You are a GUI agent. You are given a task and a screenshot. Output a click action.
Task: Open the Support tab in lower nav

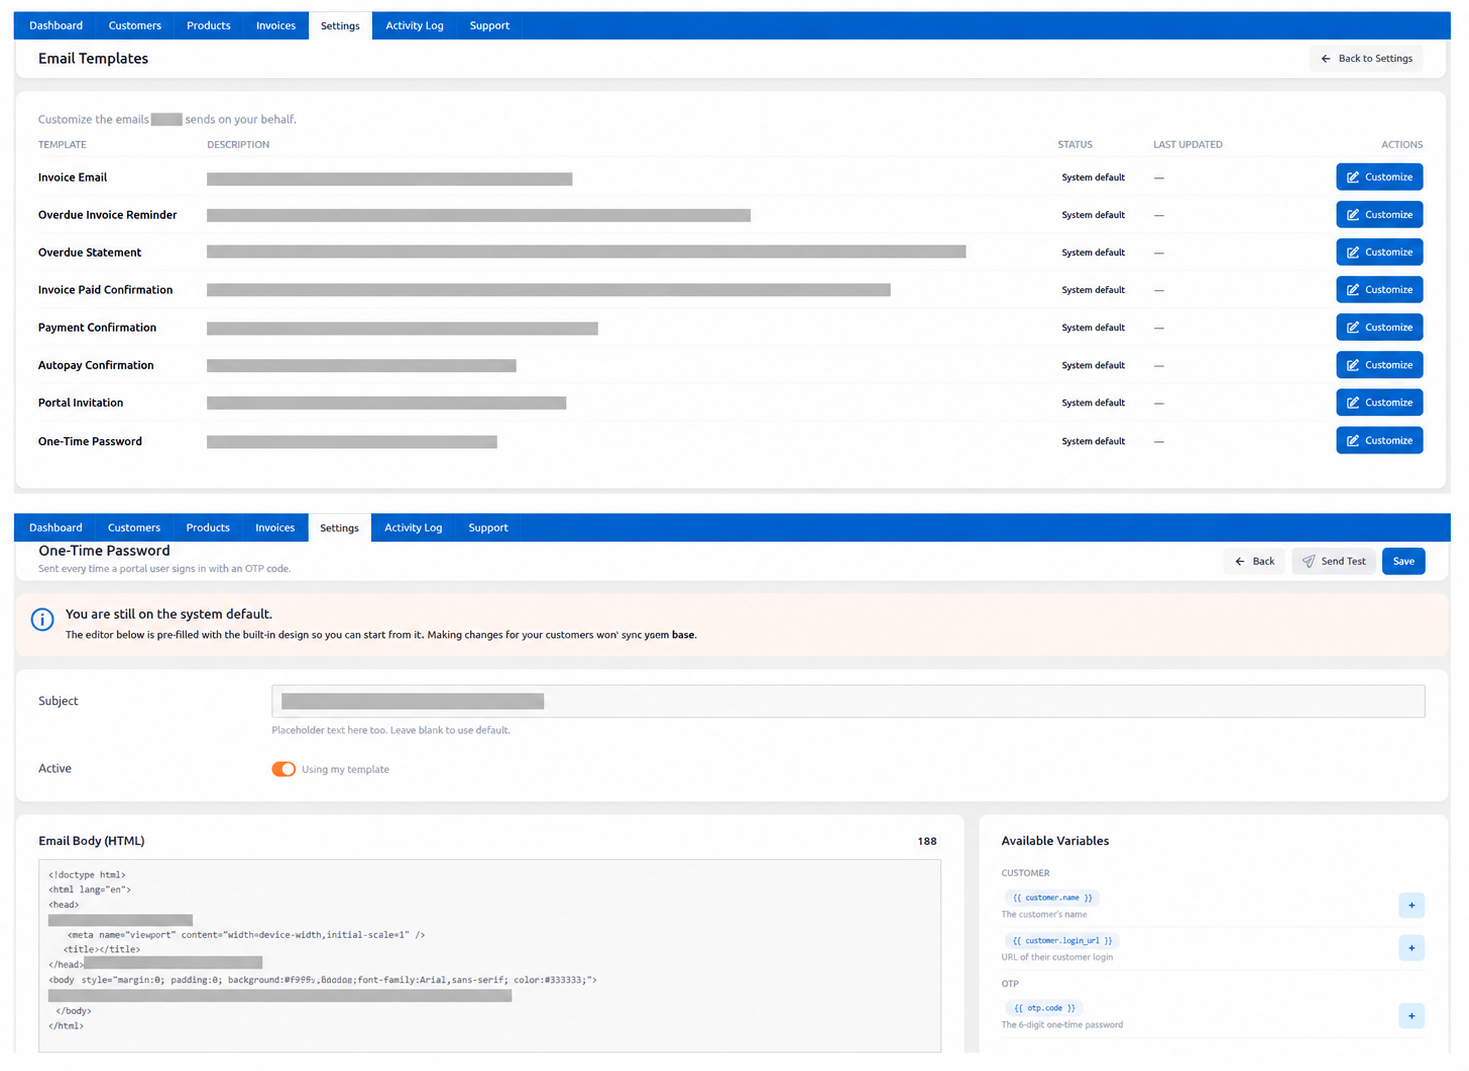(488, 528)
